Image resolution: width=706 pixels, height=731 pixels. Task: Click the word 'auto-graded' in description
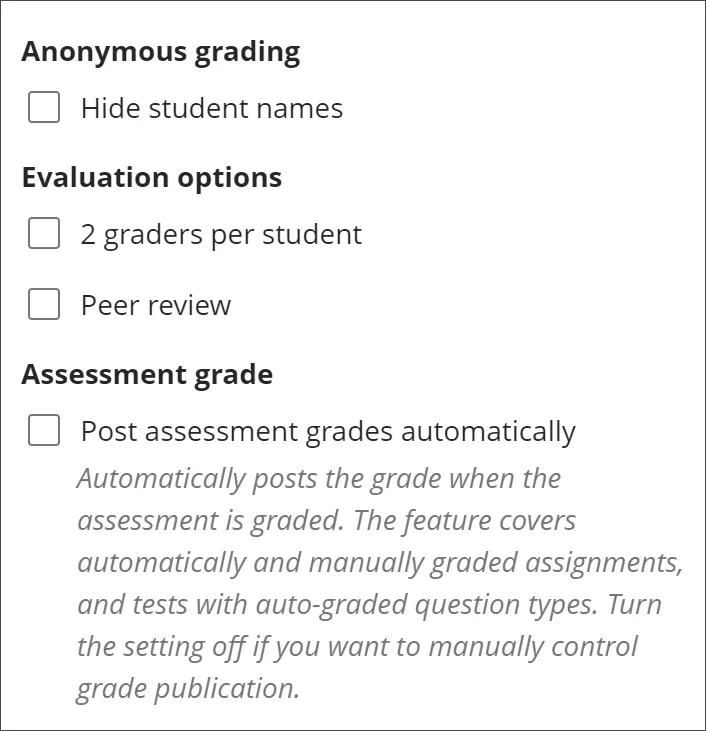(x=331, y=605)
